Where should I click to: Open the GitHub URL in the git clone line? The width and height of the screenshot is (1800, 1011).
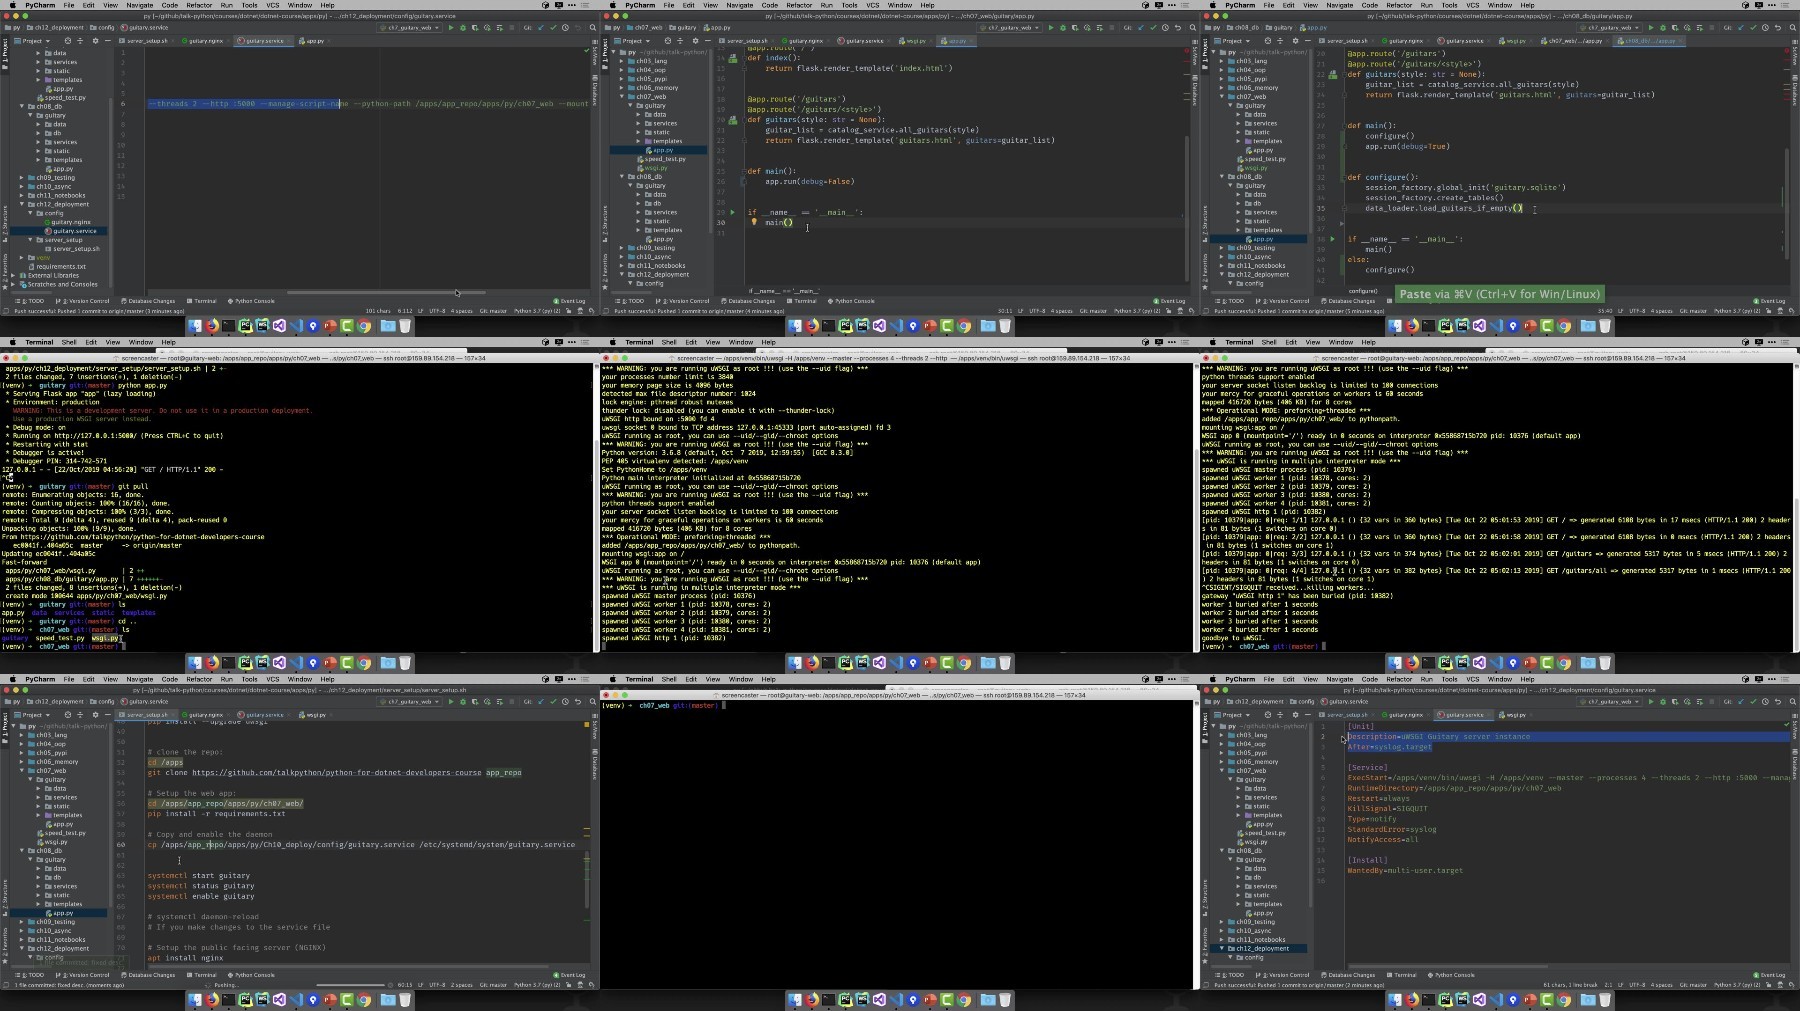pos(337,772)
